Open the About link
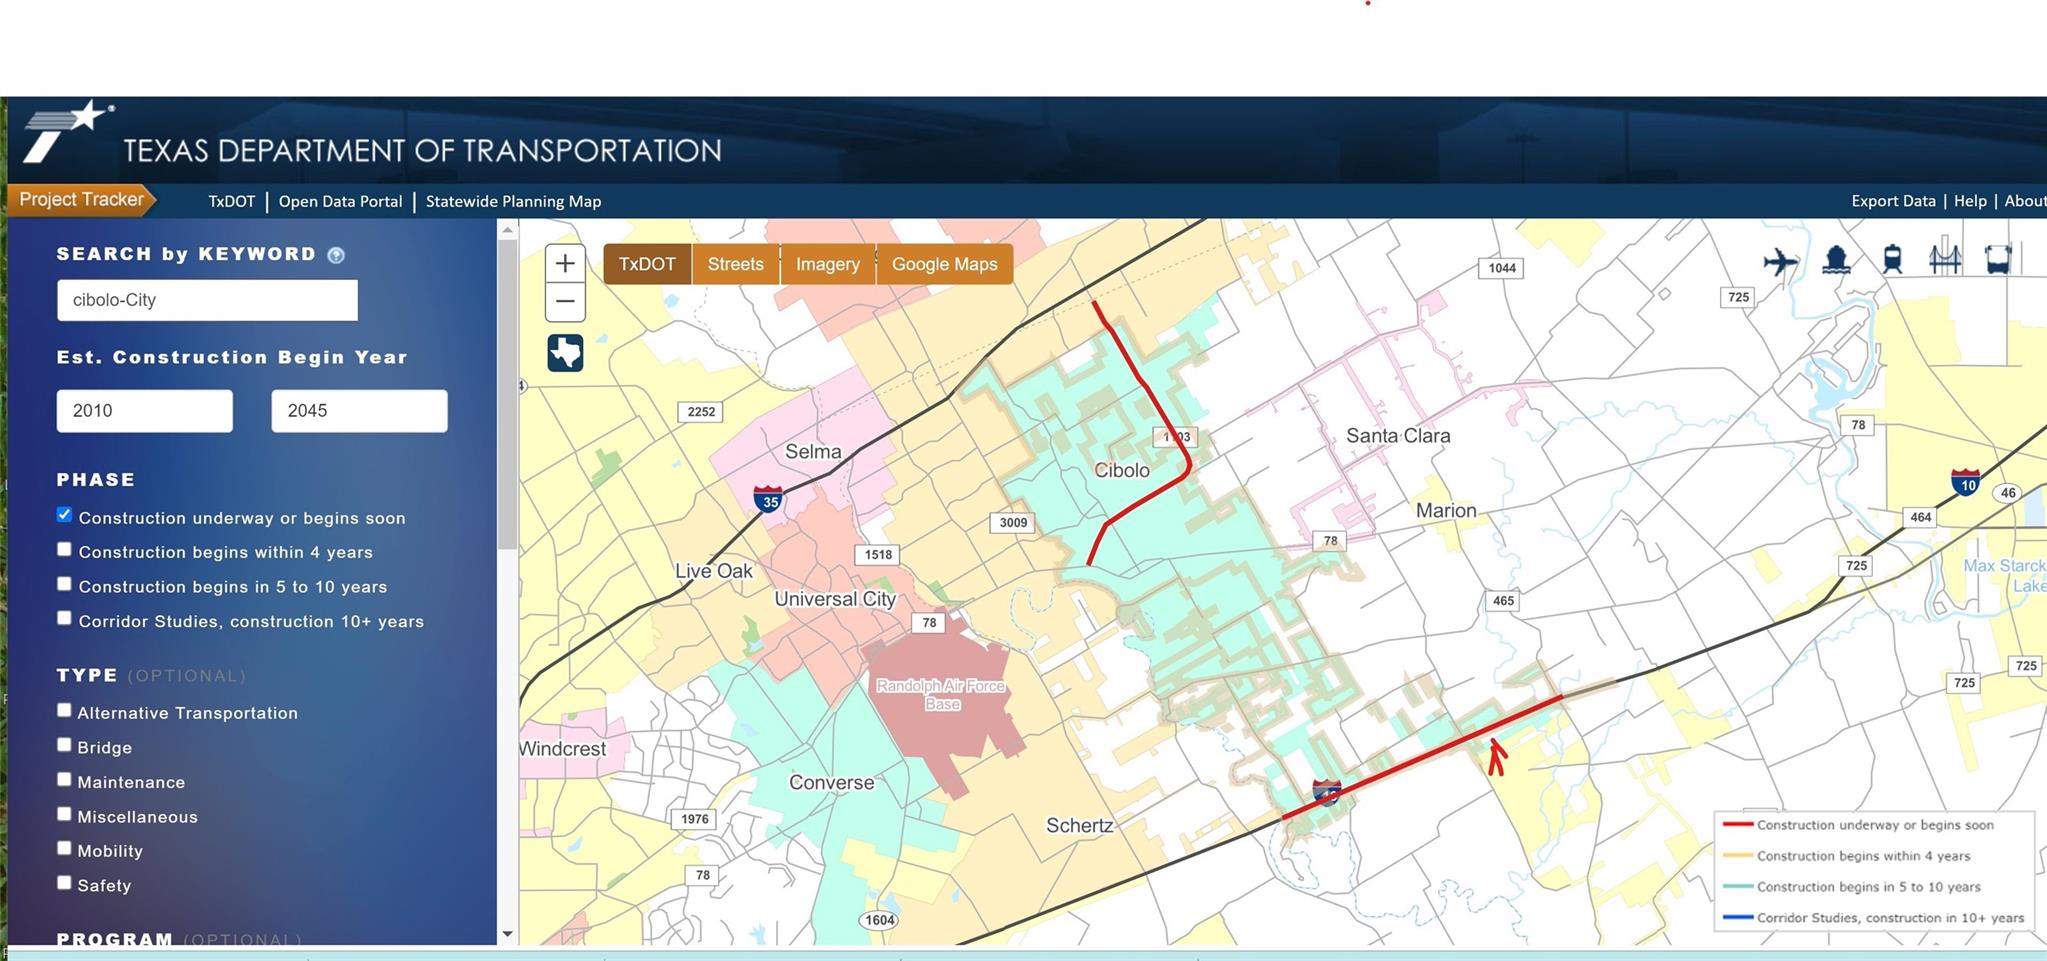The height and width of the screenshot is (961, 2047). point(2025,201)
